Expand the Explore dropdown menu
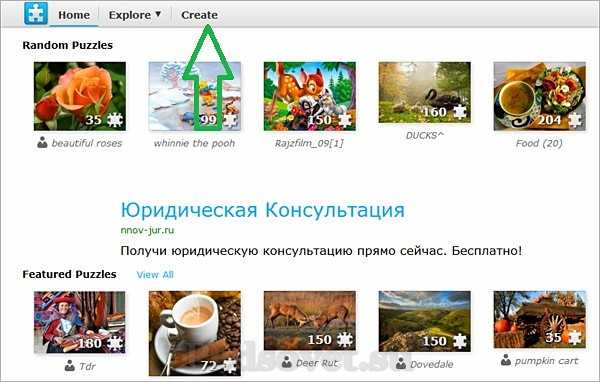 point(134,15)
